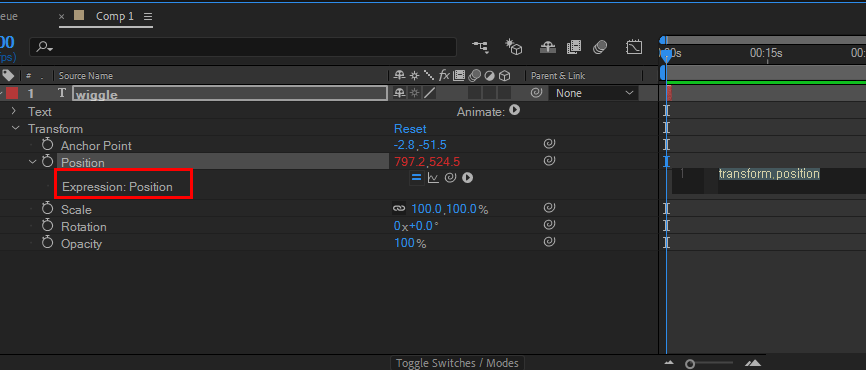Collapse the Position property expression
The height and width of the screenshot is (370, 866).
coord(33,162)
